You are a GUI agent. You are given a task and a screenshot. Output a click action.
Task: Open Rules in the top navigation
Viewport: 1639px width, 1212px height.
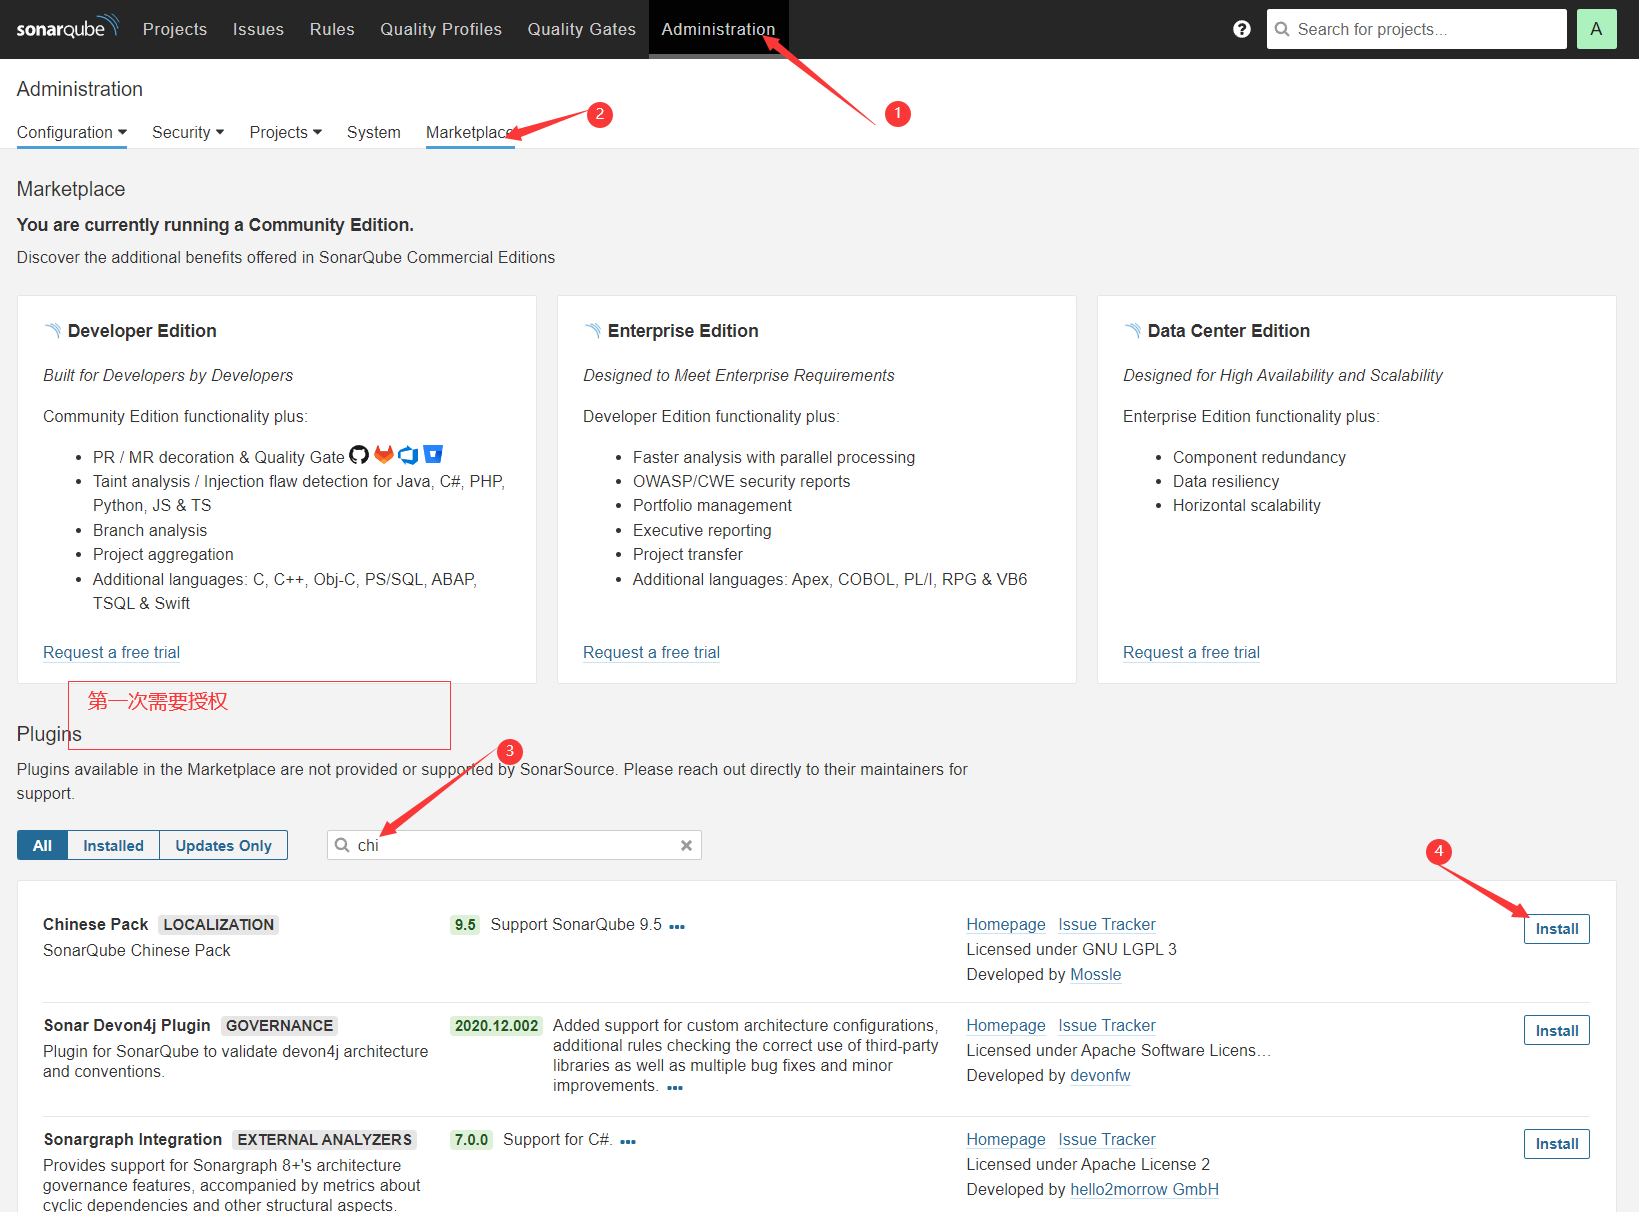[x=332, y=29]
